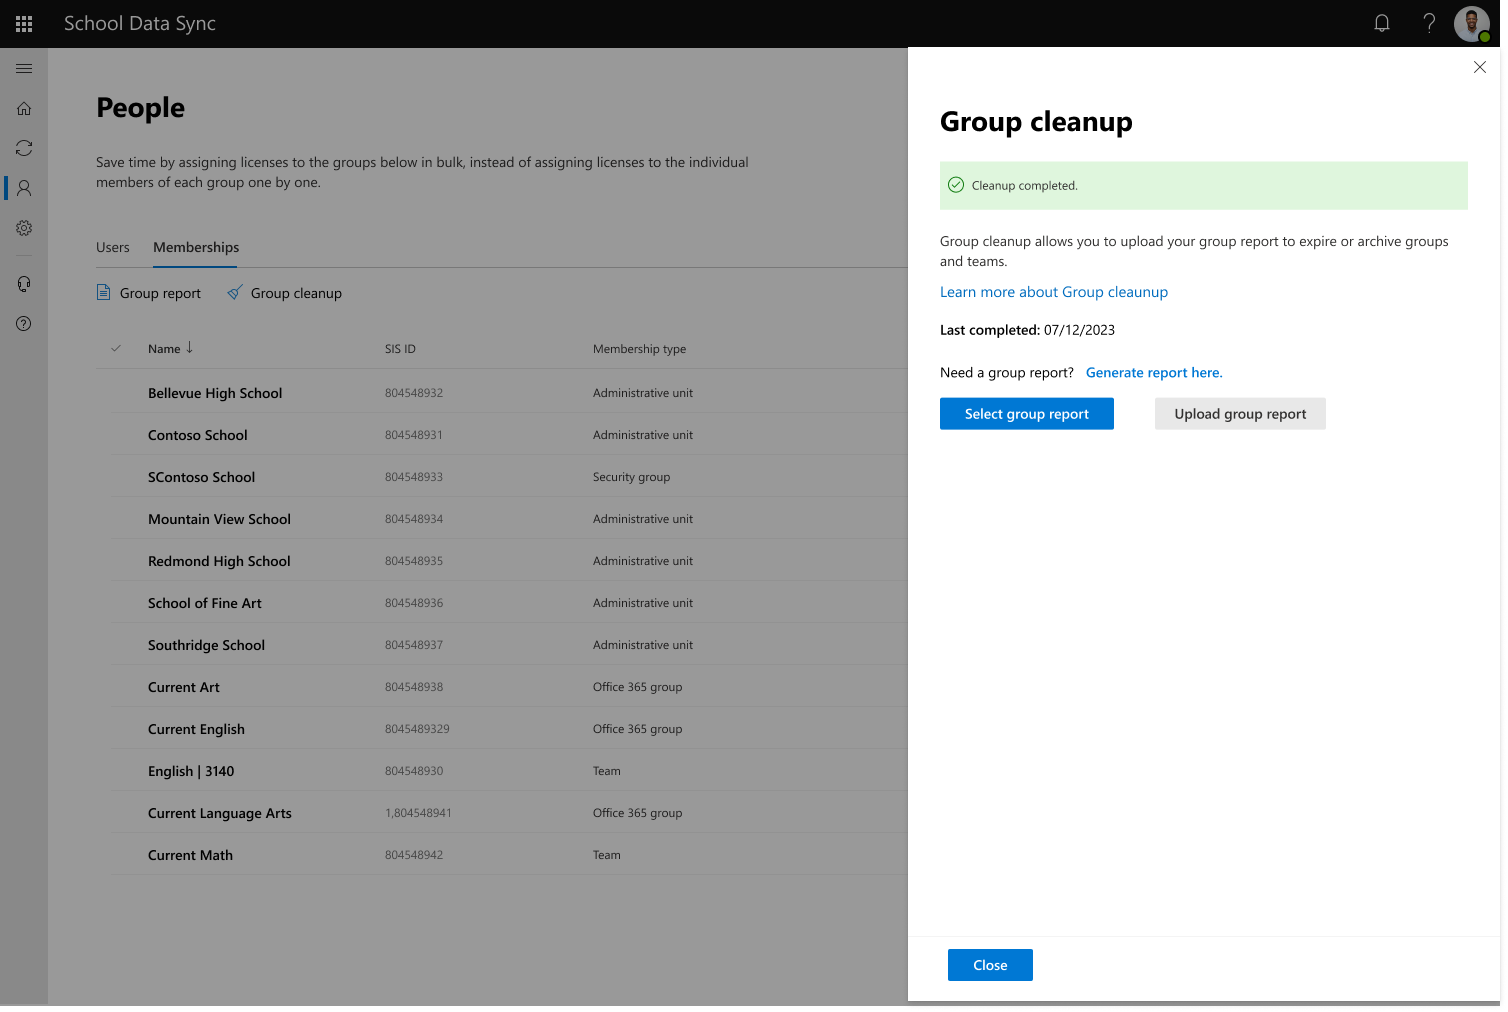Click the Generate report here link
The image size is (1508, 1012).
coord(1154,373)
